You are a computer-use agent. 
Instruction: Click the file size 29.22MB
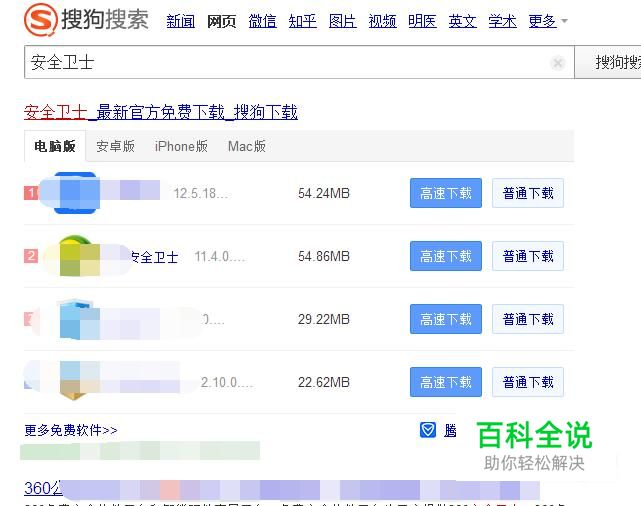click(x=324, y=319)
